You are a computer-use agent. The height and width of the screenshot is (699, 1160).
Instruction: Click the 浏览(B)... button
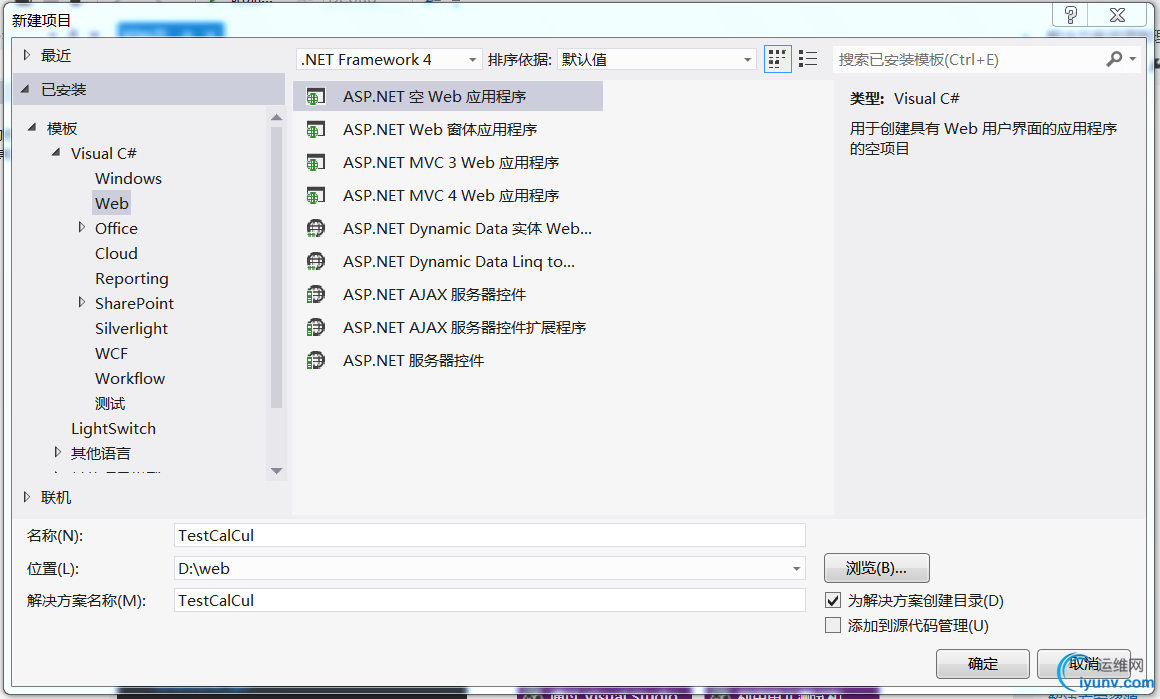pos(877,568)
